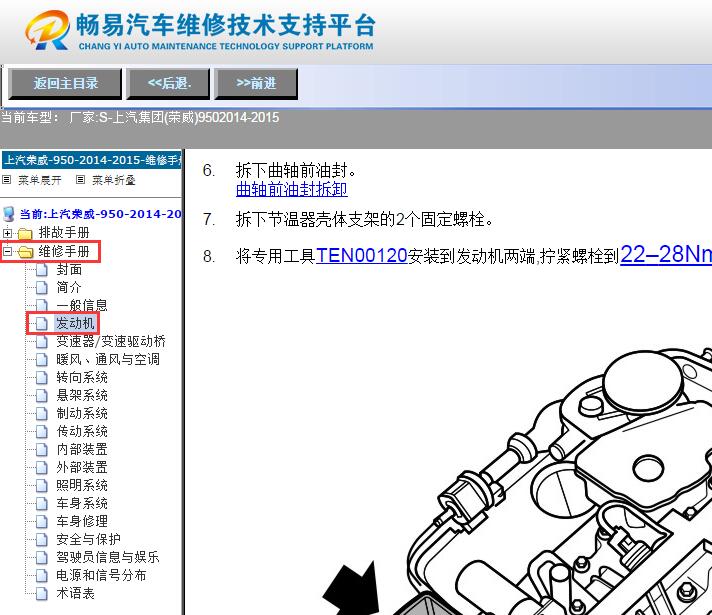Click the page icon beside 简介
Screen dimensions: 712x615
pyautogui.click(x=42, y=288)
